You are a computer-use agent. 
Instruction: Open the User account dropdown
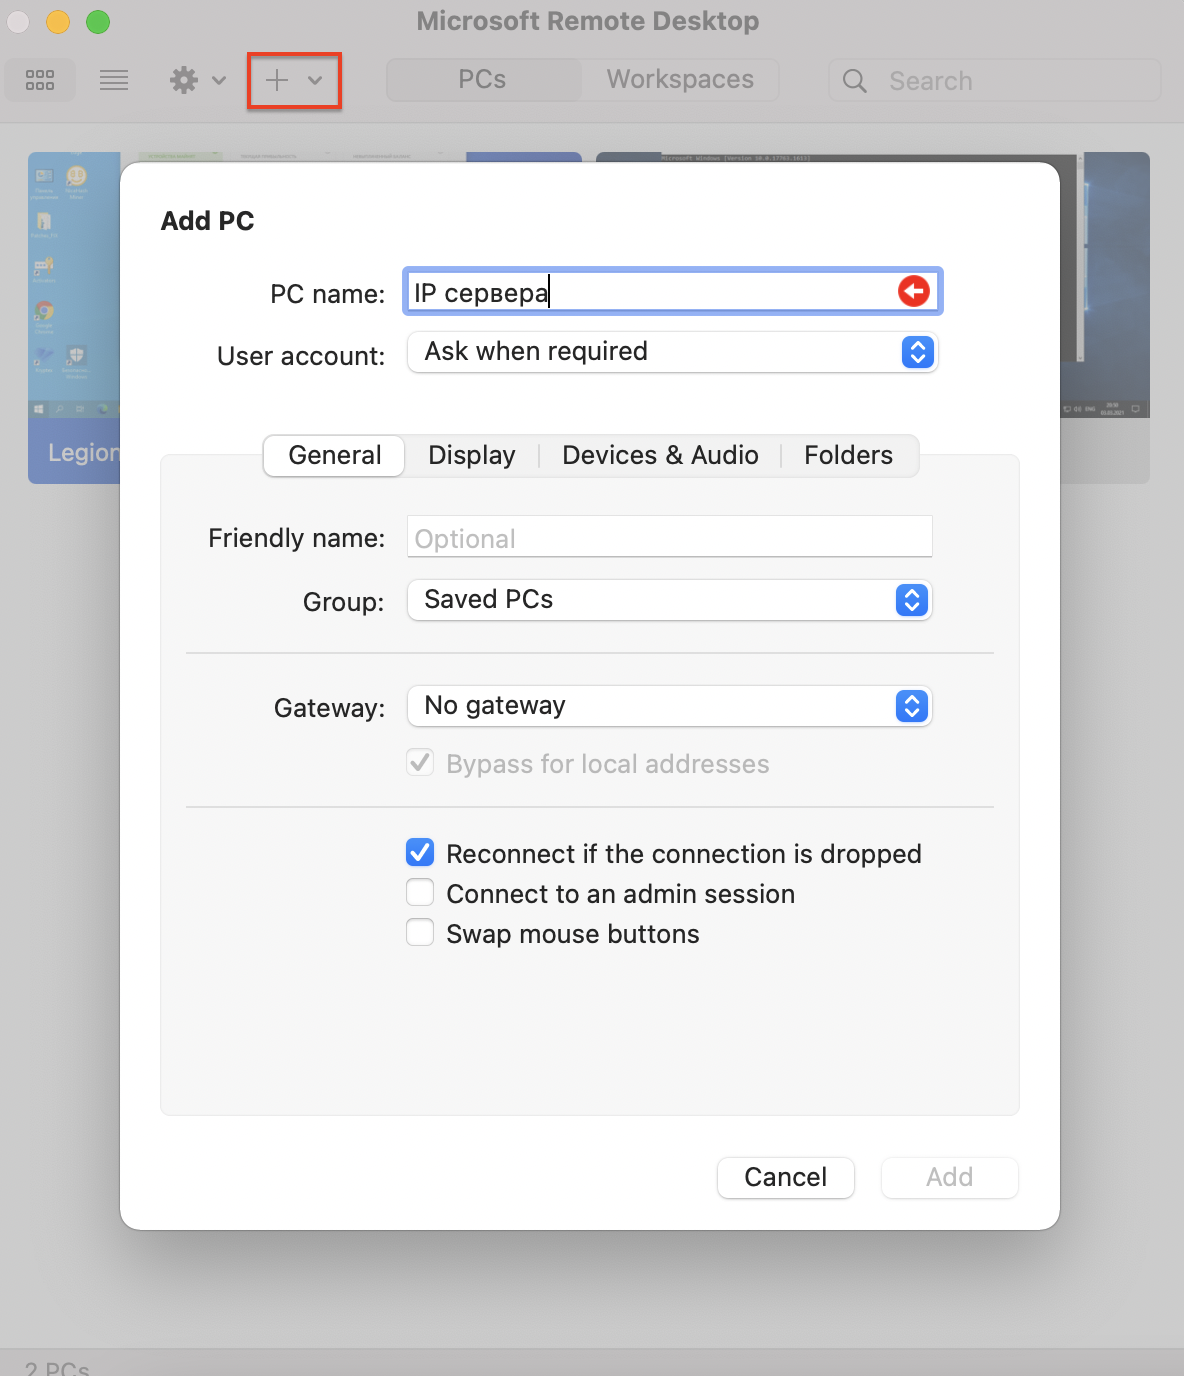click(x=672, y=352)
